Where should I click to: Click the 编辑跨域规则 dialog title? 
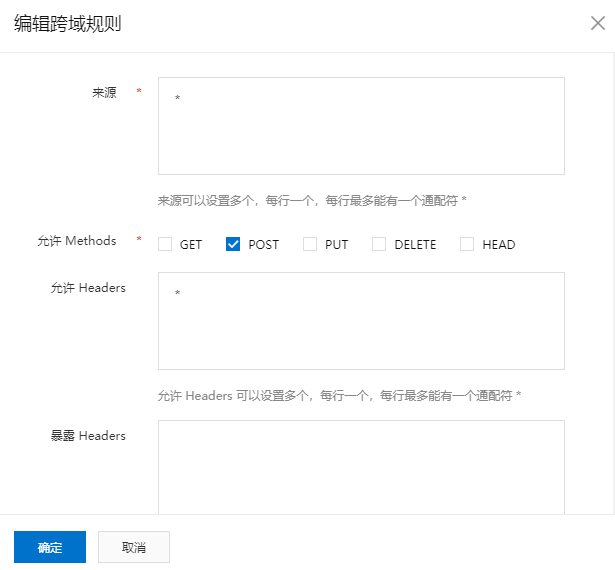pyautogui.click(x=67, y=24)
